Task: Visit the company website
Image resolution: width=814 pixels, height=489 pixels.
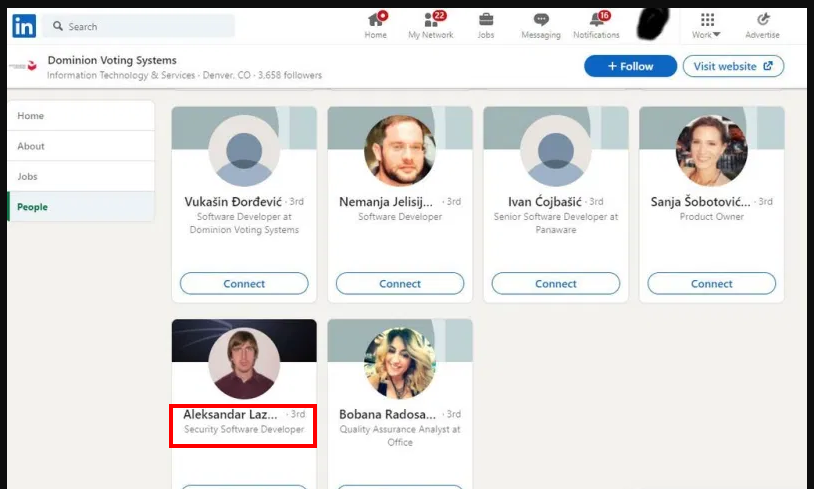Action: click(733, 66)
